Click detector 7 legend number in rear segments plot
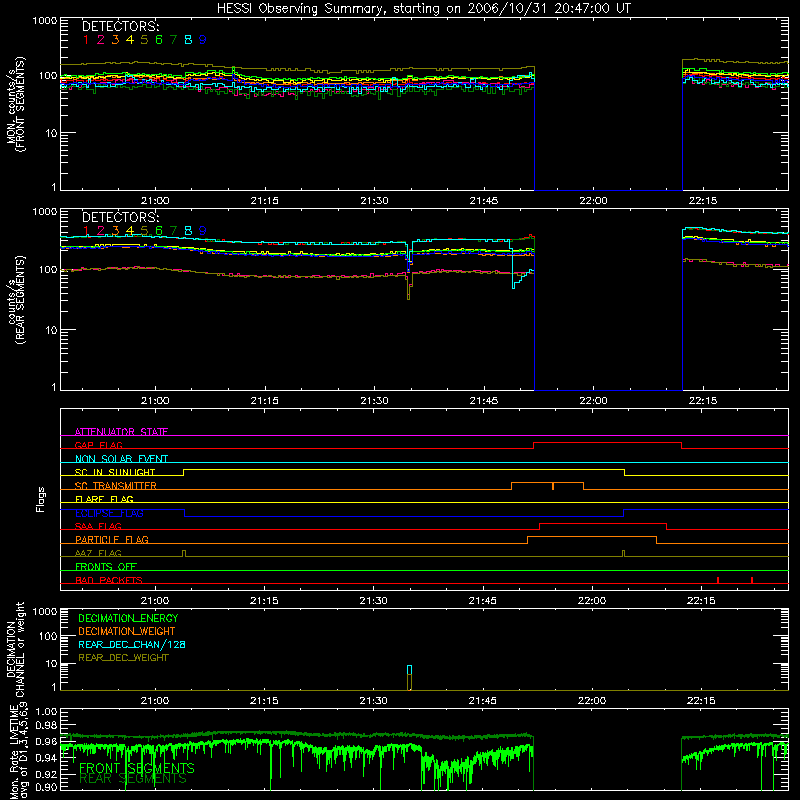 [173, 231]
